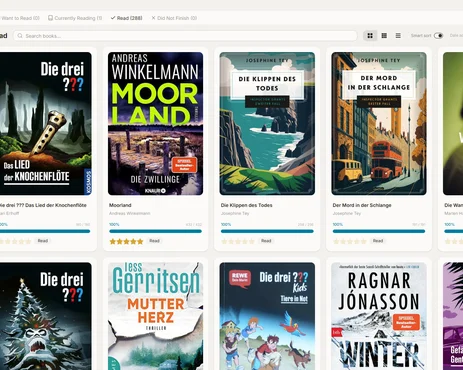Rate Die Klippen des Todes one star

224,241
